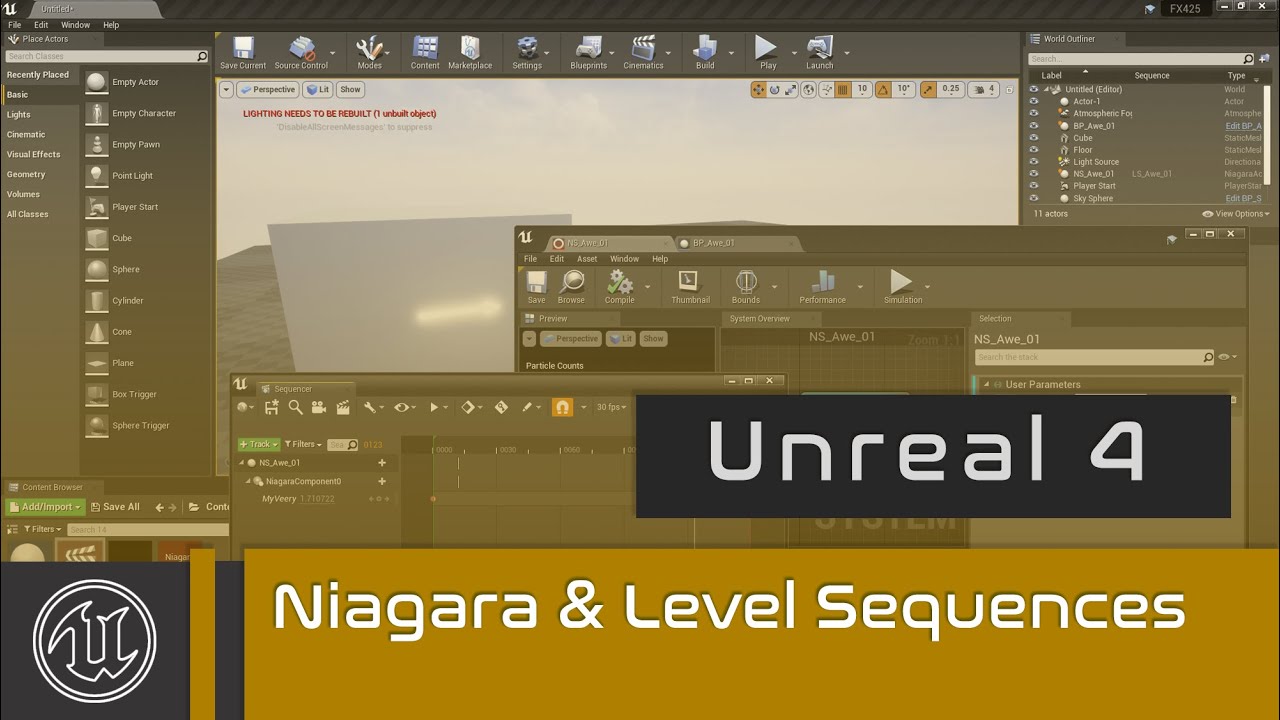
Task: Toggle visibility of Floor in World Outliner
Action: tap(1034, 149)
